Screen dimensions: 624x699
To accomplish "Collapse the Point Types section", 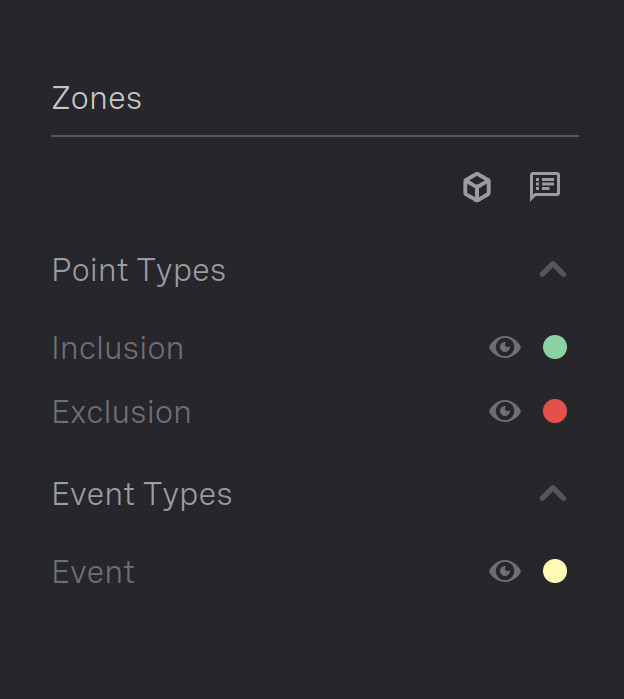I will pyautogui.click(x=553, y=270).
